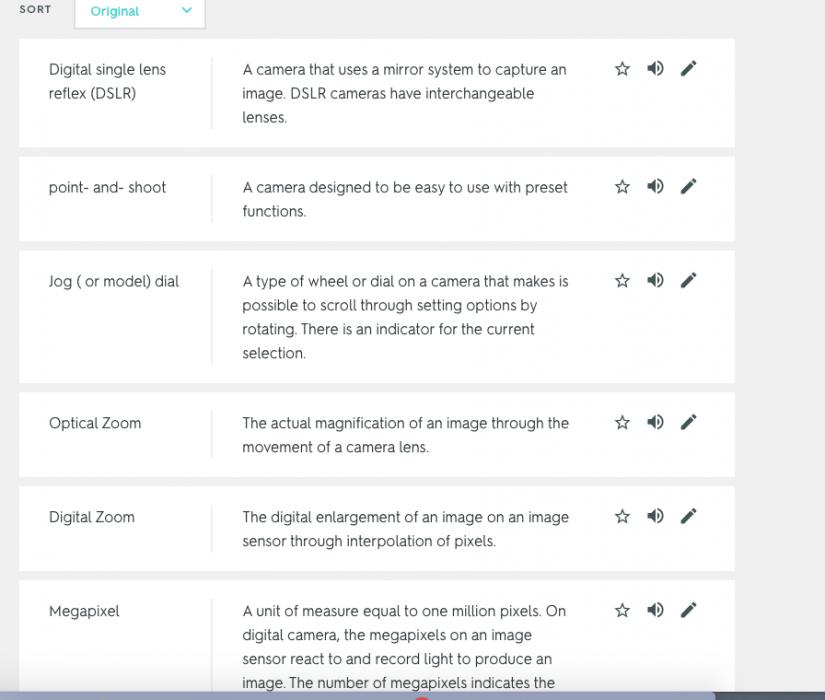Star the Digital Zoom term
This screenshot has width=825, height=700.
coord(622,517)
